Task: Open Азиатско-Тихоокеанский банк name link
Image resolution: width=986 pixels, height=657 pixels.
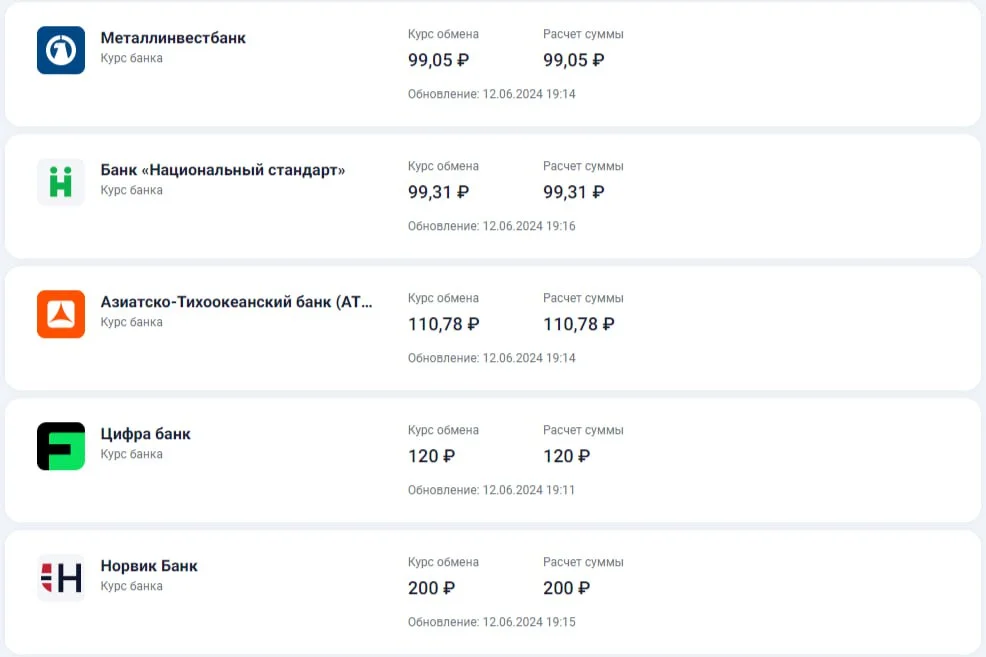Action: tap(236, 302)
